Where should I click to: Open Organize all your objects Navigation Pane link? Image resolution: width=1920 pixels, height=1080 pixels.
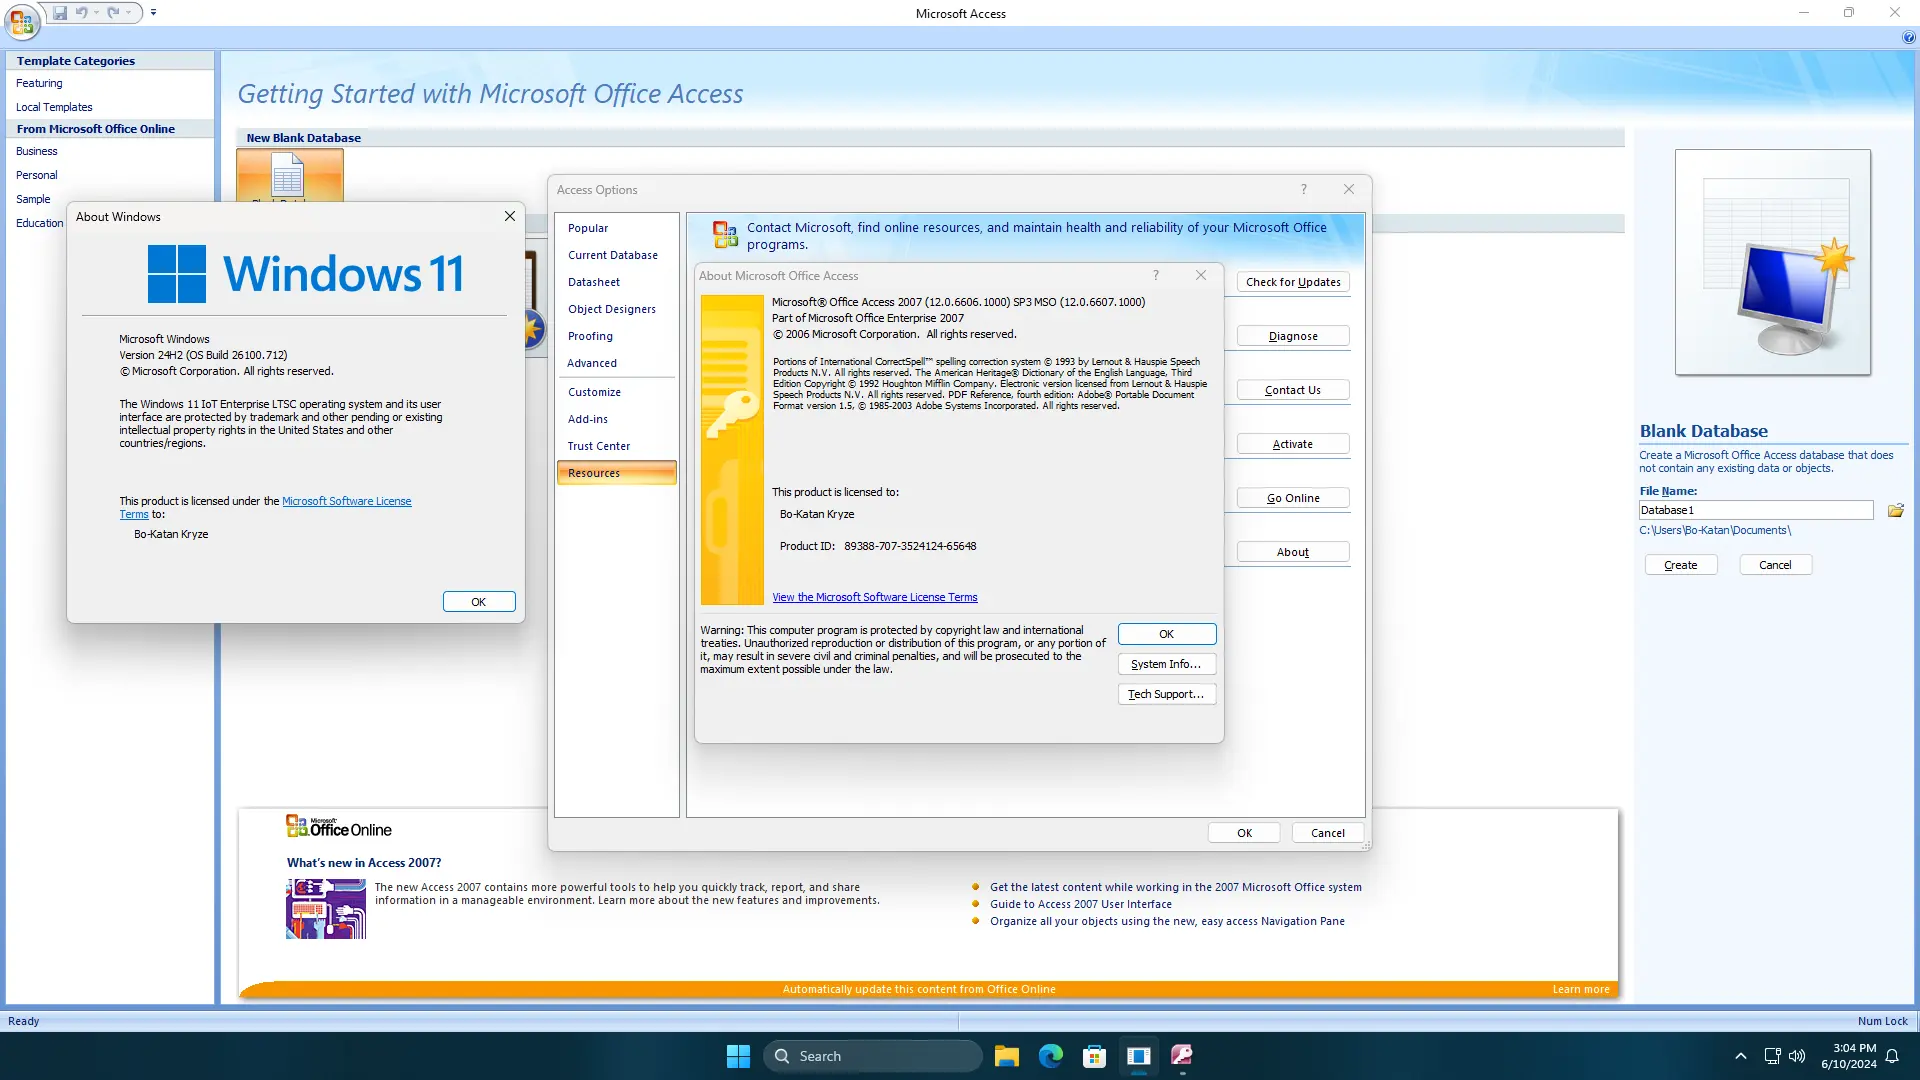[x=1167, y=921]
